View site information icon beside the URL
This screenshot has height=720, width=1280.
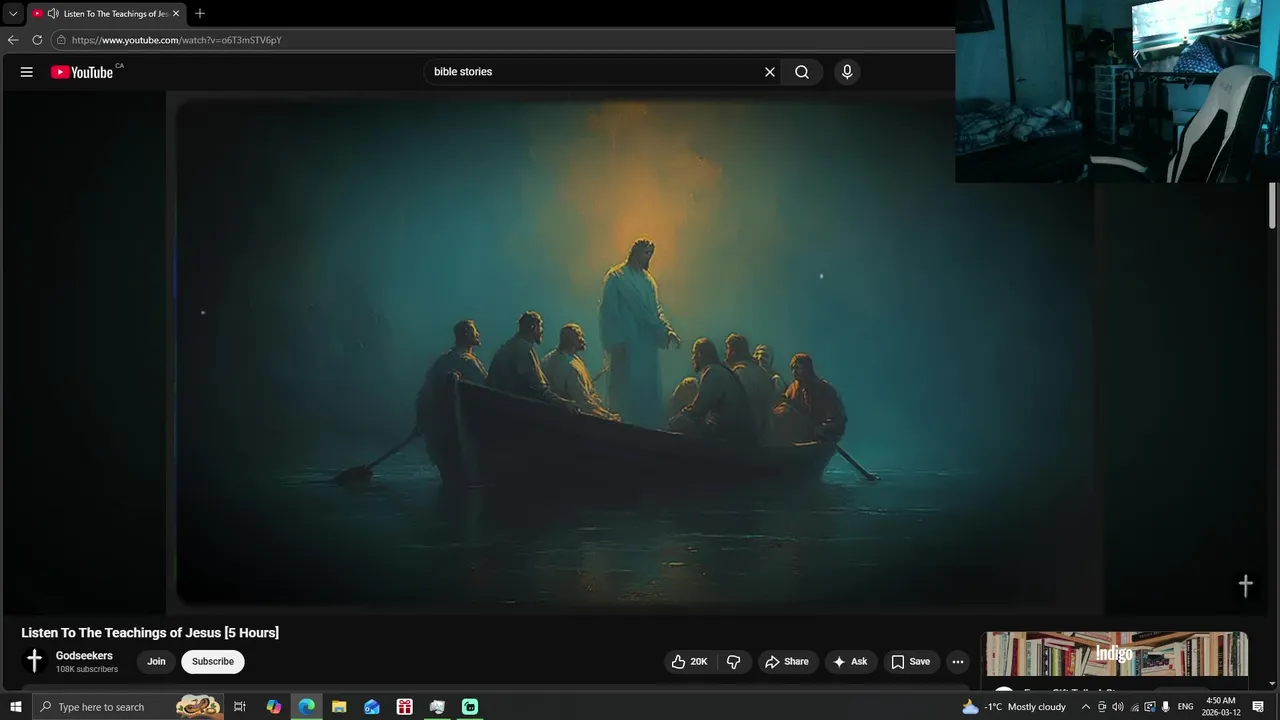click(61, 40)
